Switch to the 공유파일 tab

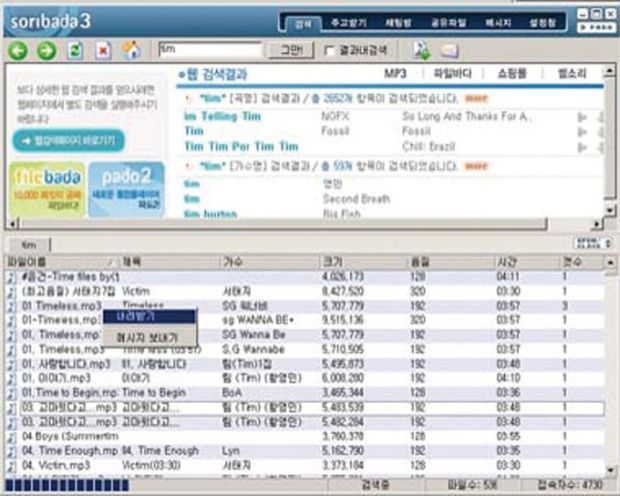[x=449, y=23]
